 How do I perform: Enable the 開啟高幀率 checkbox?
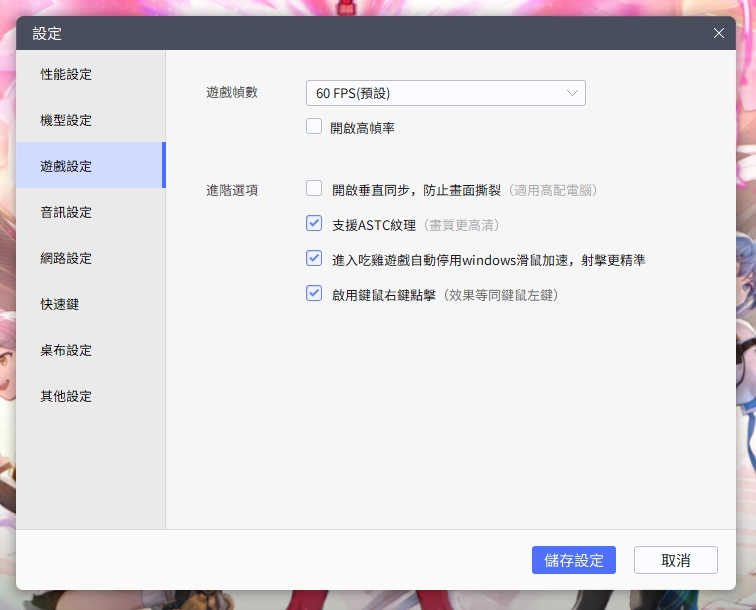tap(314, 127)
